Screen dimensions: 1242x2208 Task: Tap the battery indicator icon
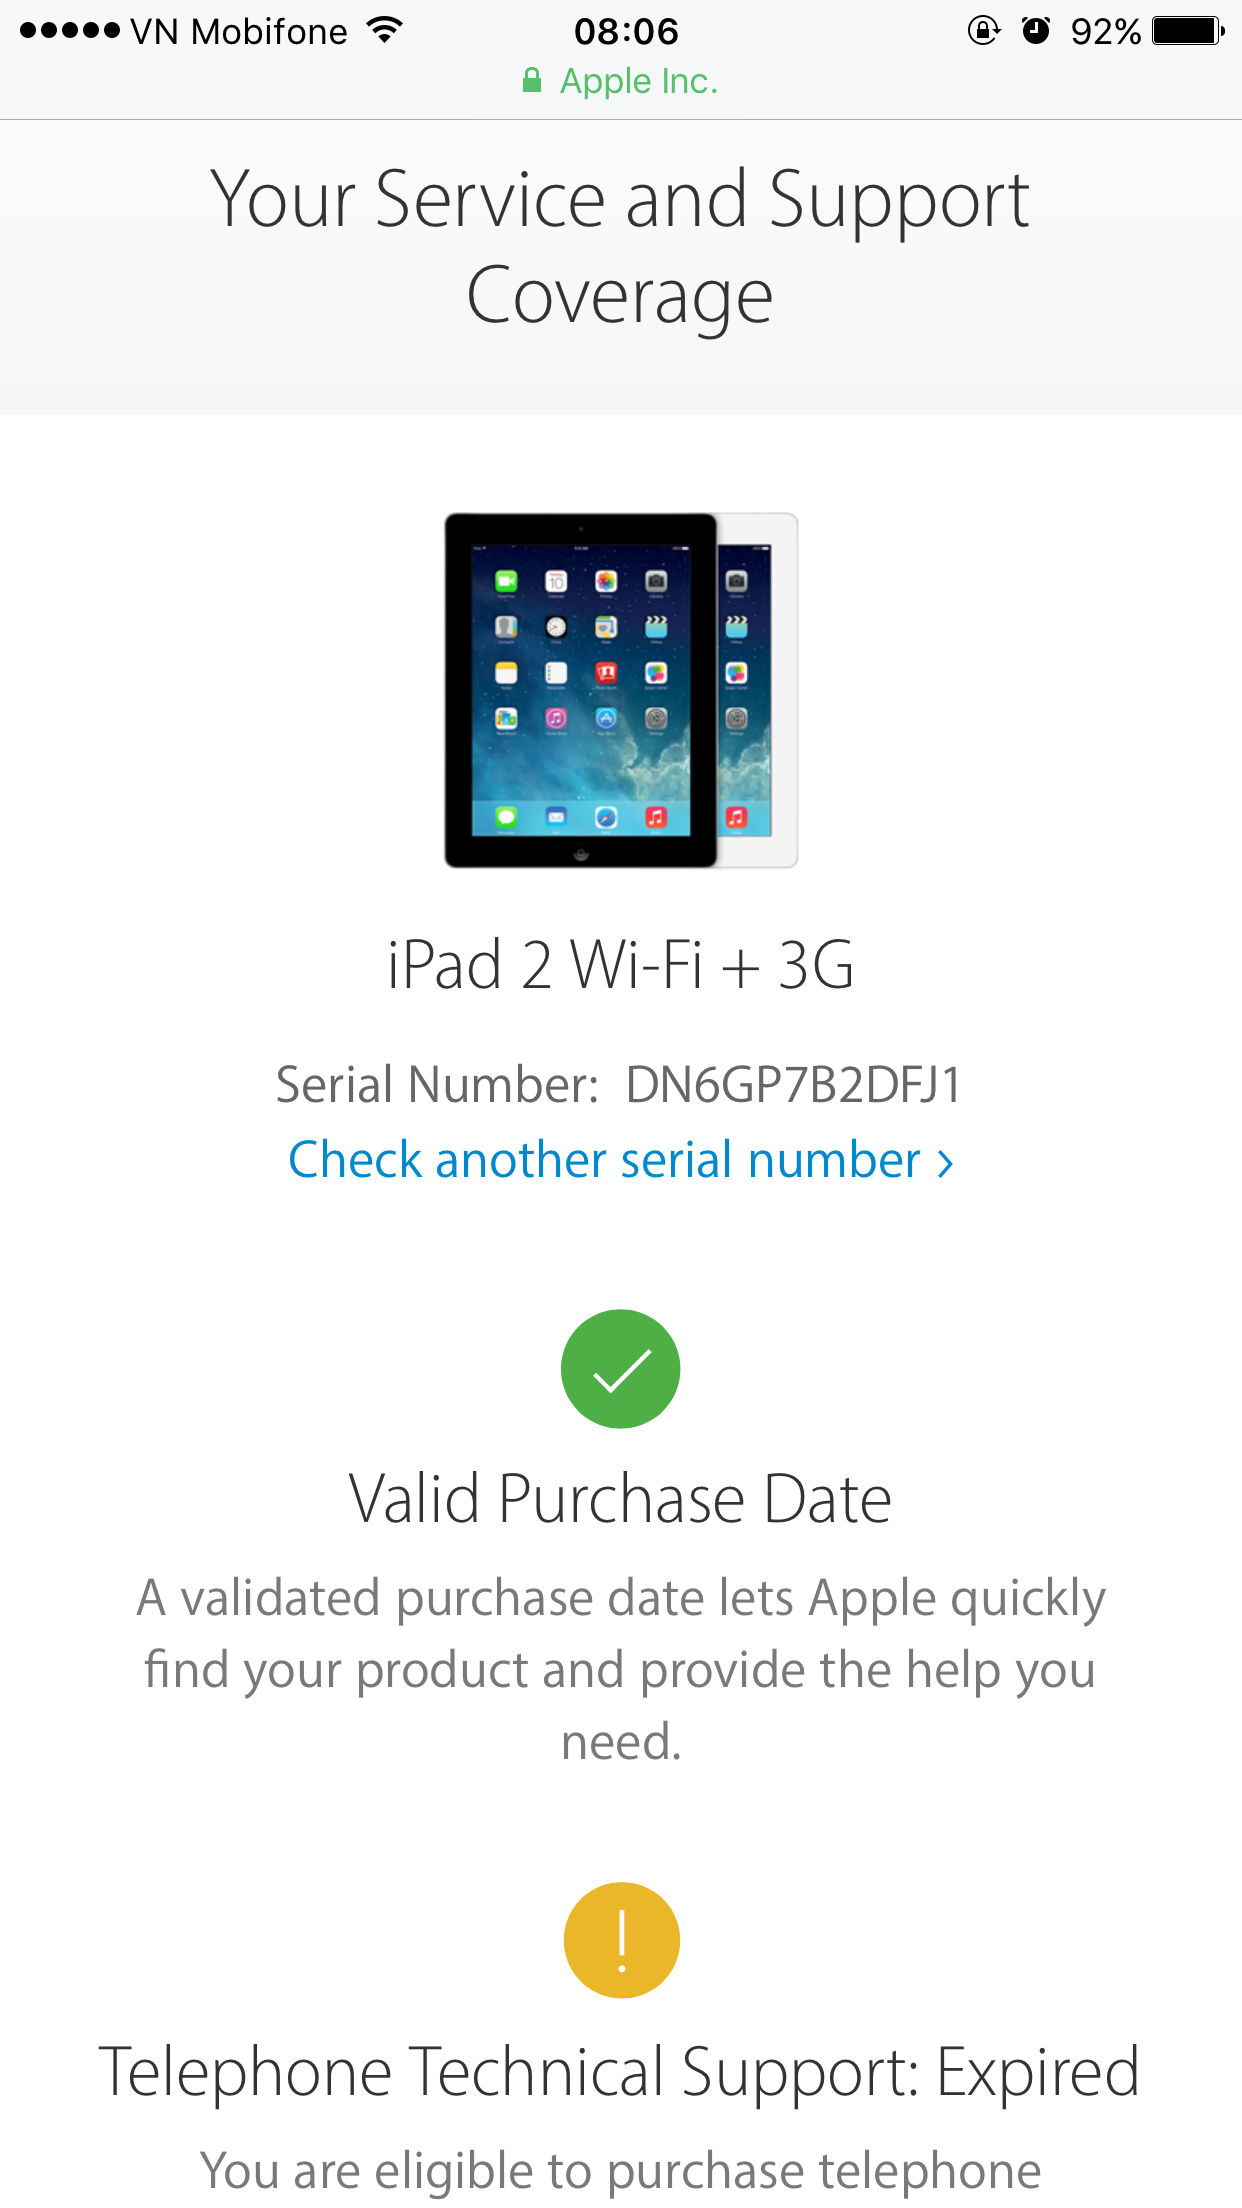click(1188, 31)
